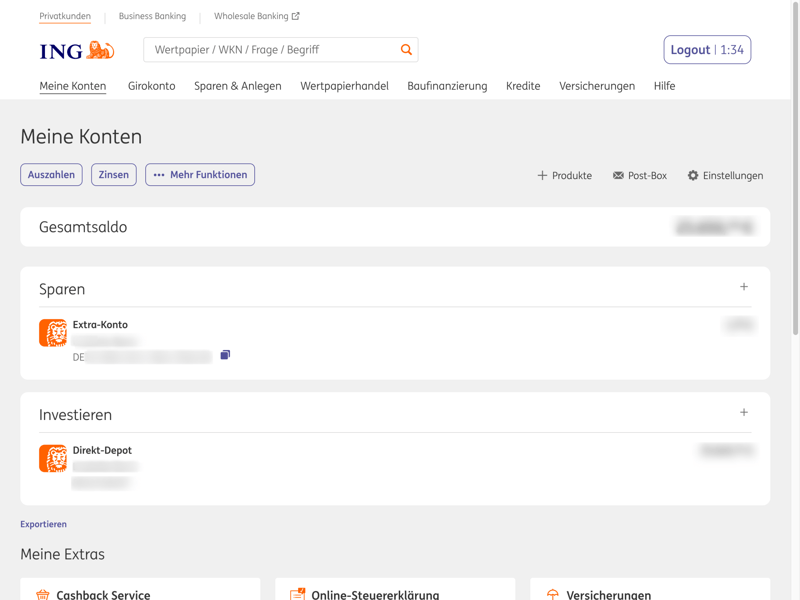Click the Online-Steuererklärung document icon

(x=297, y=594)
